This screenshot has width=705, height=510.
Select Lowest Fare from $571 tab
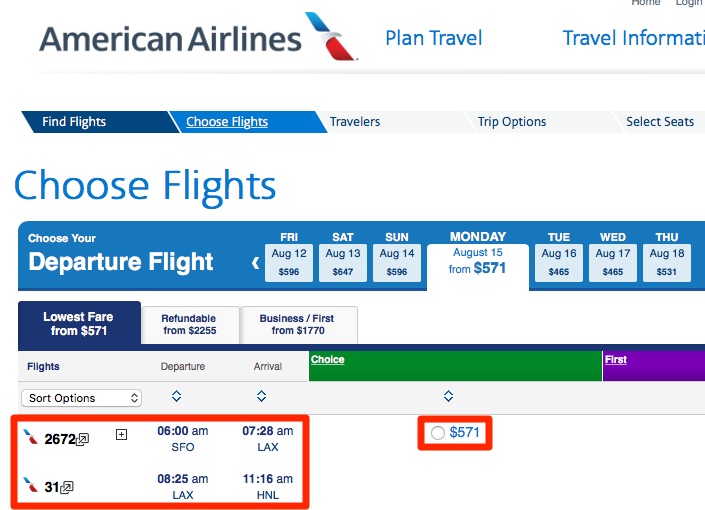(x=79, y=323)
